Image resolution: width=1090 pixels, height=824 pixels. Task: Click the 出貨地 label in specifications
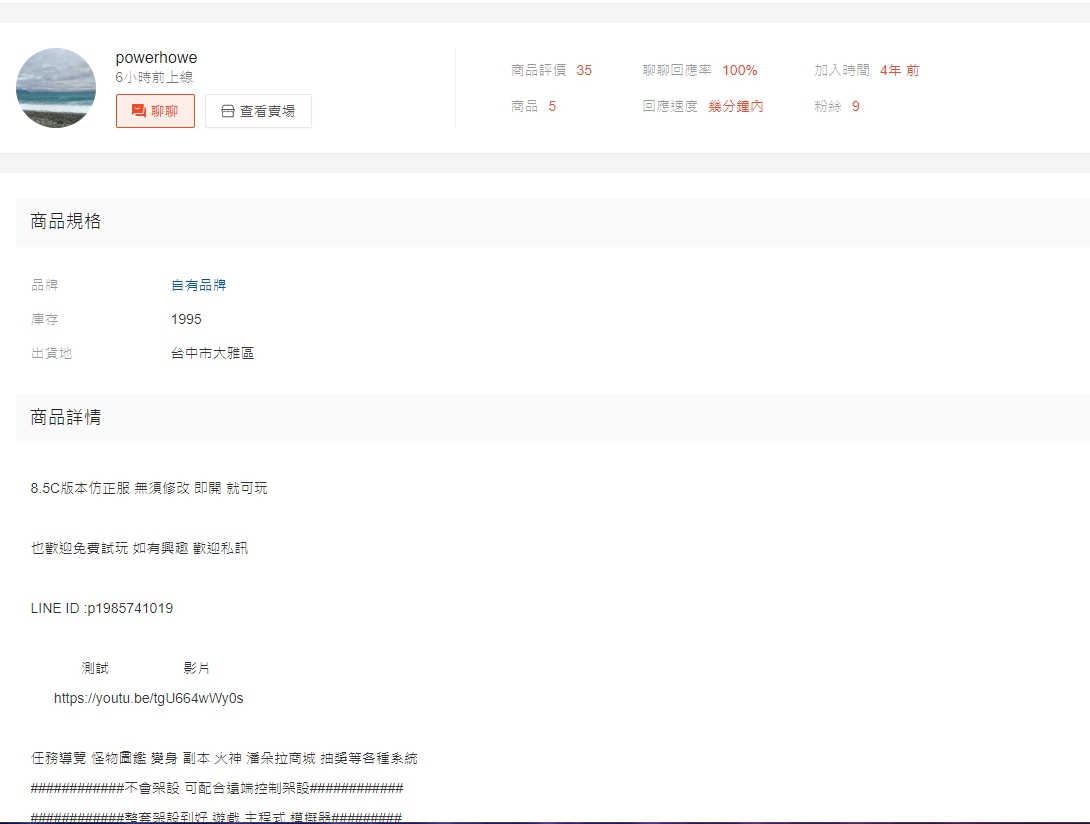pos(51,353)
